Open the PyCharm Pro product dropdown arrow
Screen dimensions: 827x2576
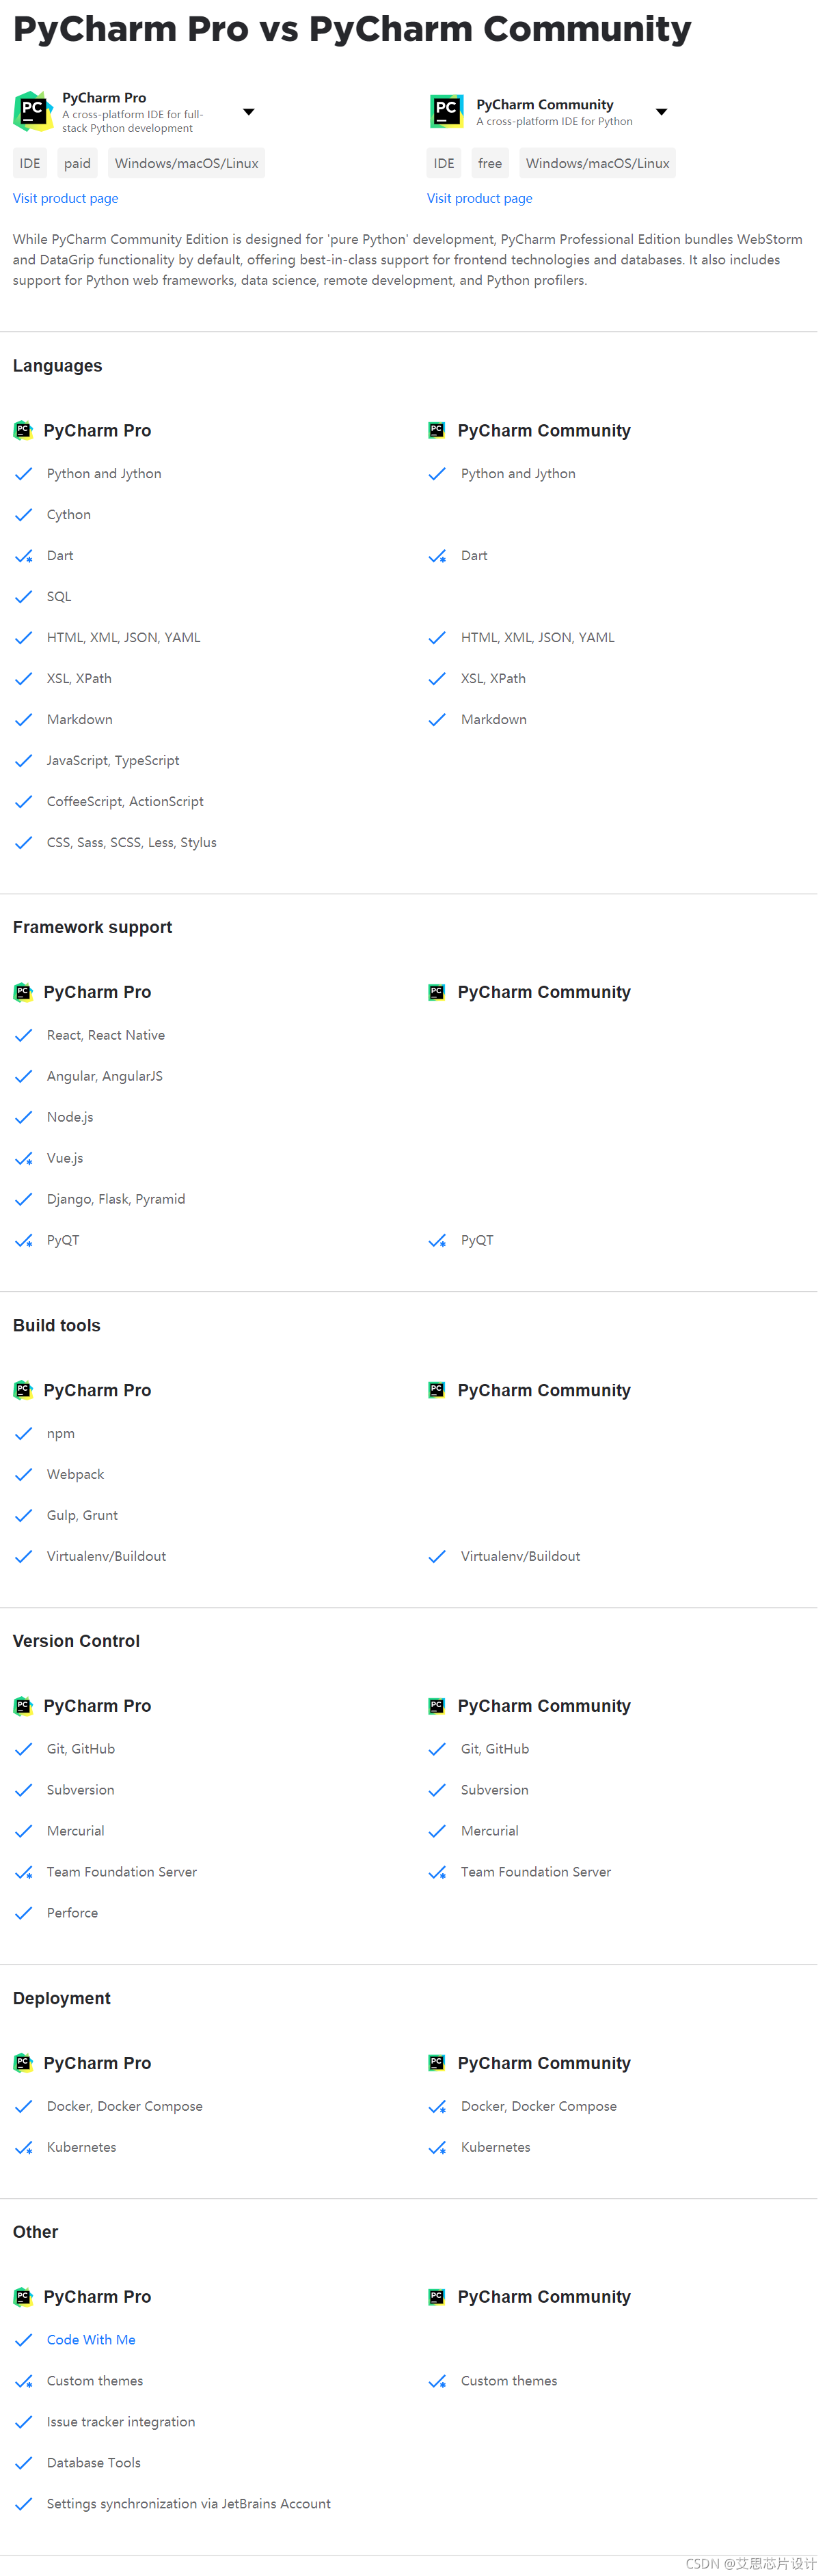point(249,112)
